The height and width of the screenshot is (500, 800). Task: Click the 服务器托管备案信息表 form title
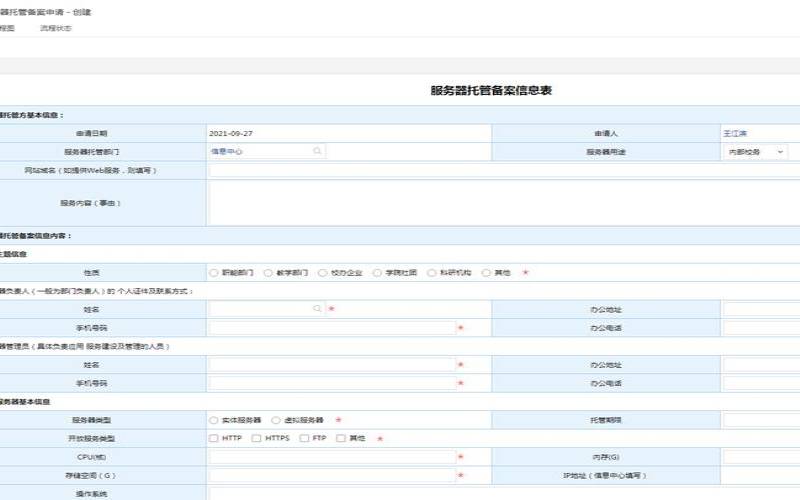[491, 90]
